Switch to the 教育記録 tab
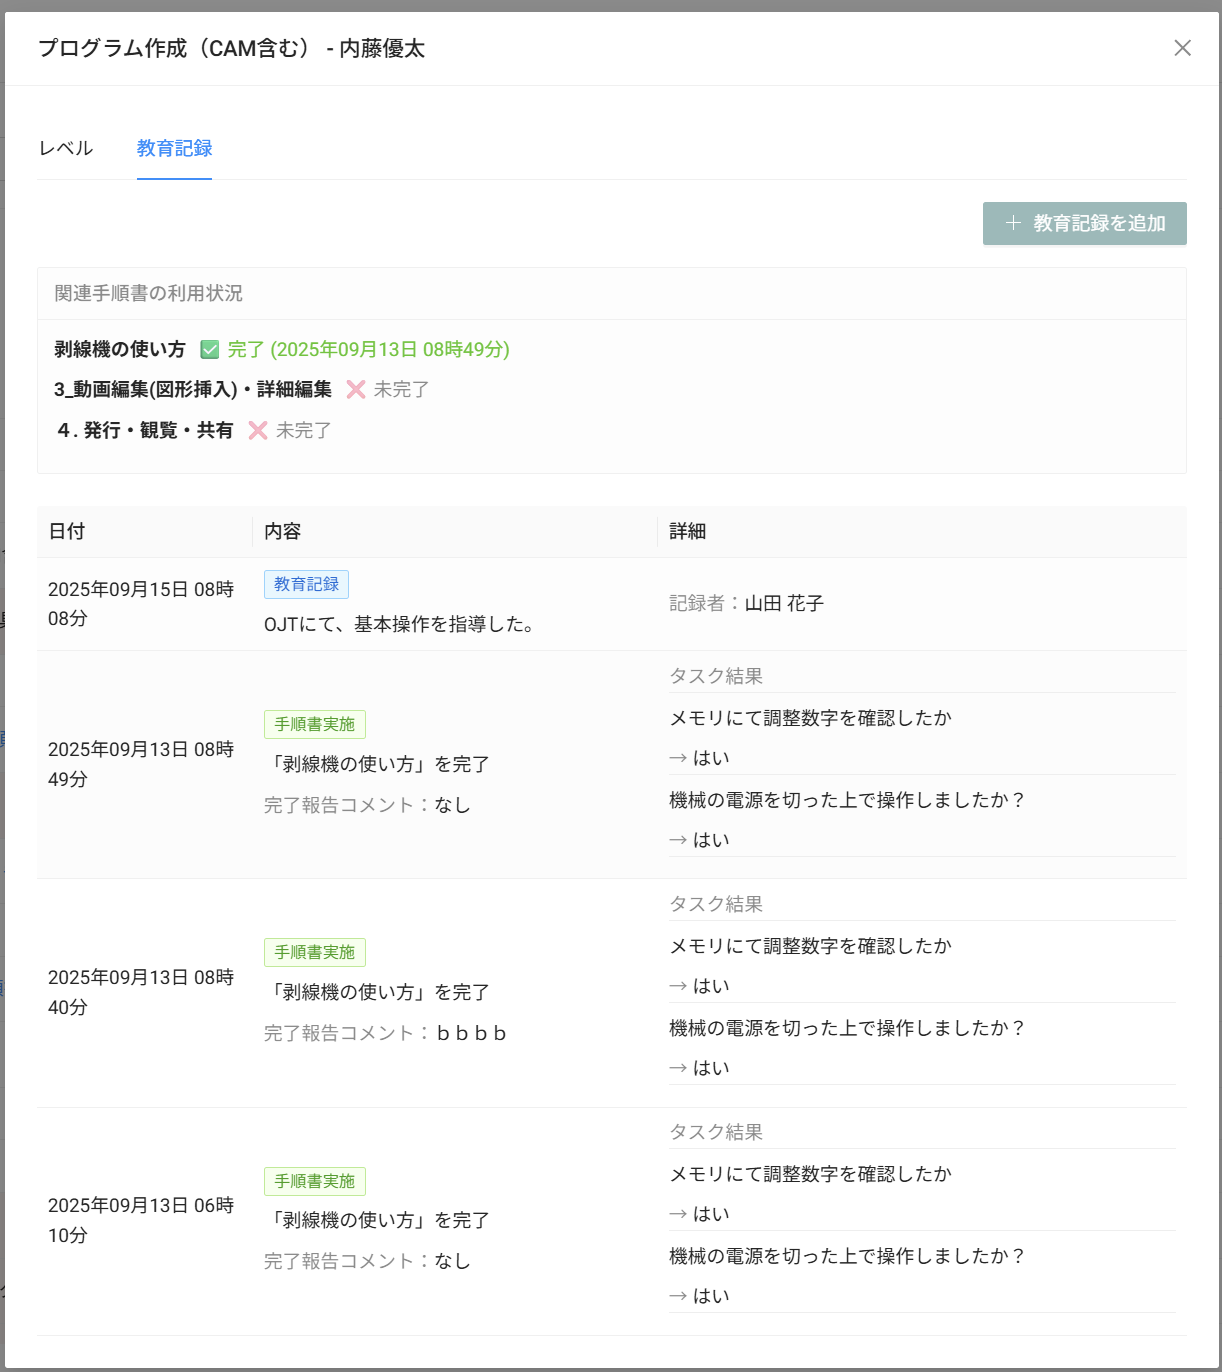Viewport: 1222px width, 1372px height. click(x=173, y=147)
